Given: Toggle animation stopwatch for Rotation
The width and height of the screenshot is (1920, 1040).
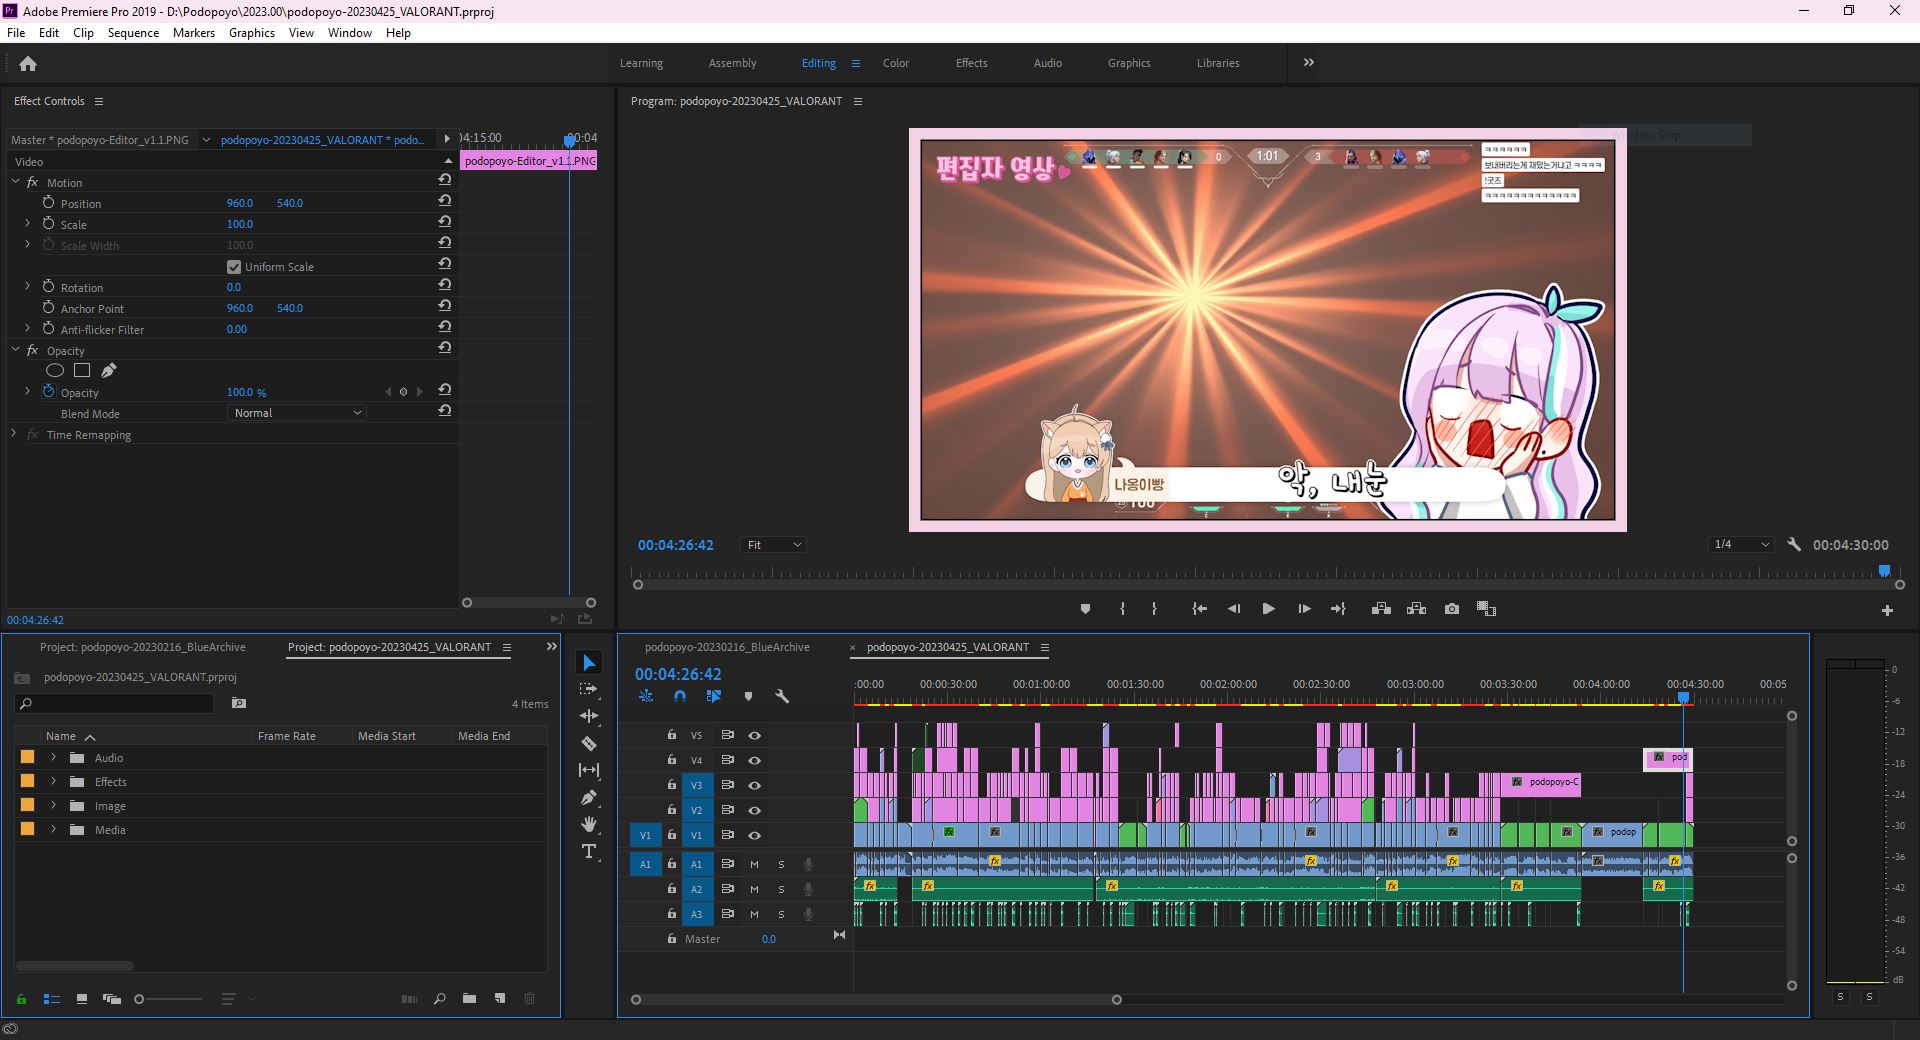Looking at the screenshot, I should tap(48, 286).
